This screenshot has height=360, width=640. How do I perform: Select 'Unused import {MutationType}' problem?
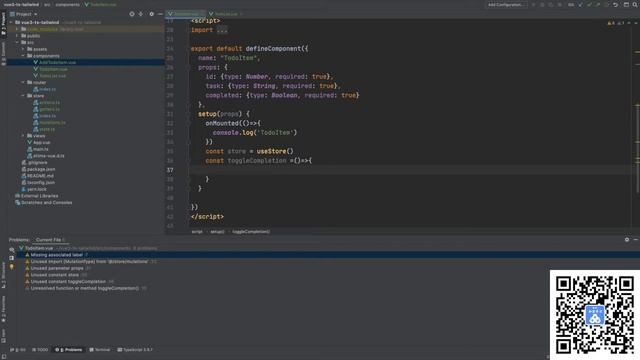[89, 262]
